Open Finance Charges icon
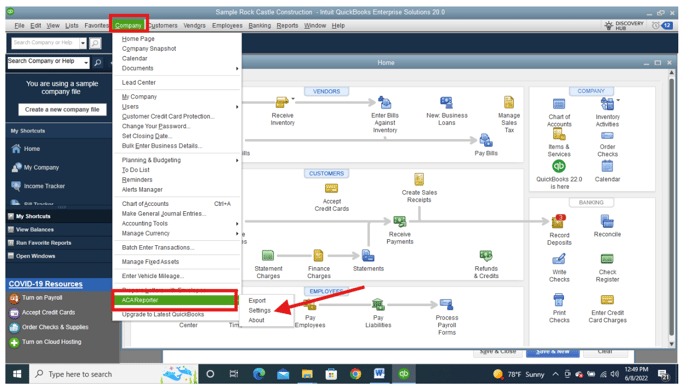 pyautogui.click(x=319, y=255)
